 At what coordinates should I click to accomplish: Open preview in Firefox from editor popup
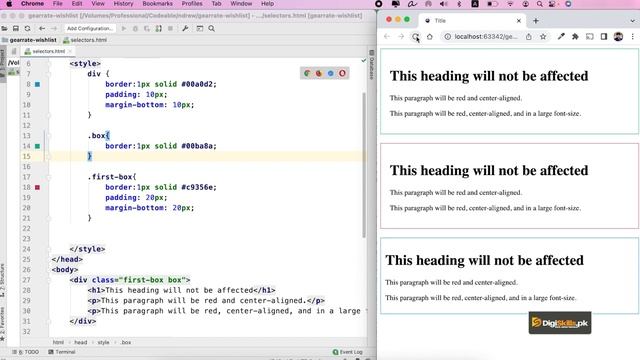pos(319,73)
